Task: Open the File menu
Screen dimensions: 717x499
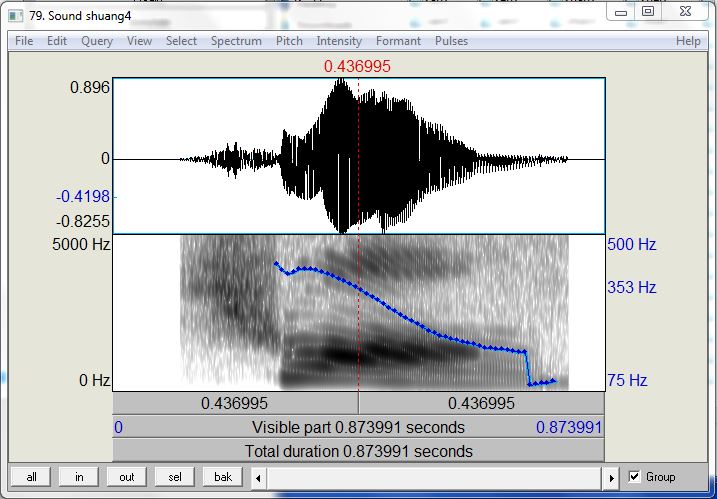Action: point(24,41)
